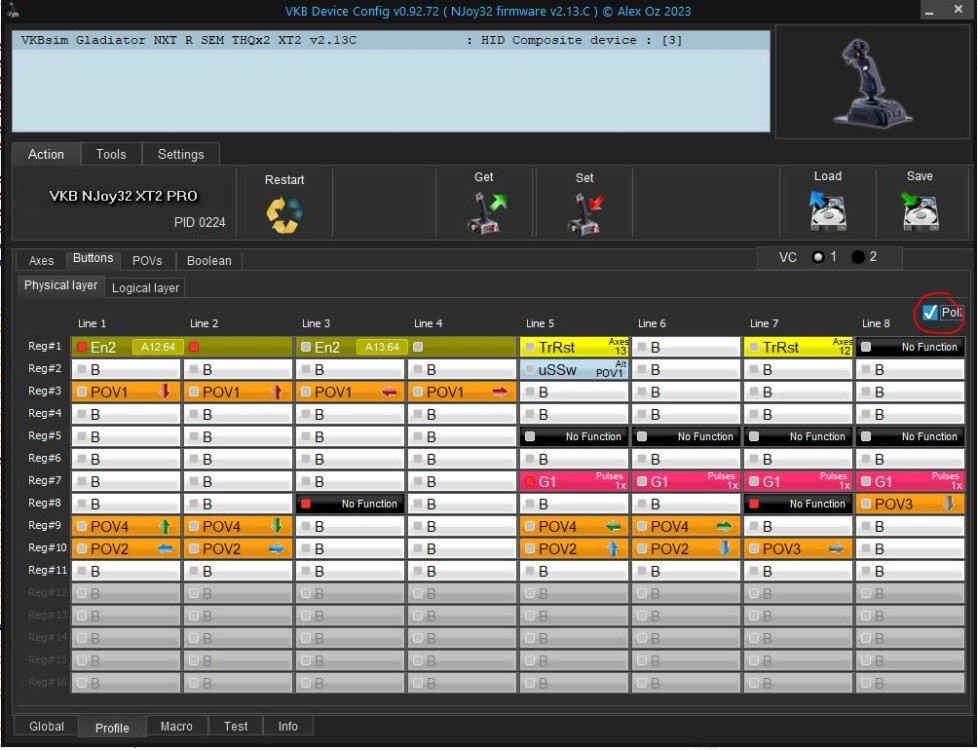The height and width of the screenshot is (750, 978).
Task: Click the Get joystick icon
Action: [486, 213]
